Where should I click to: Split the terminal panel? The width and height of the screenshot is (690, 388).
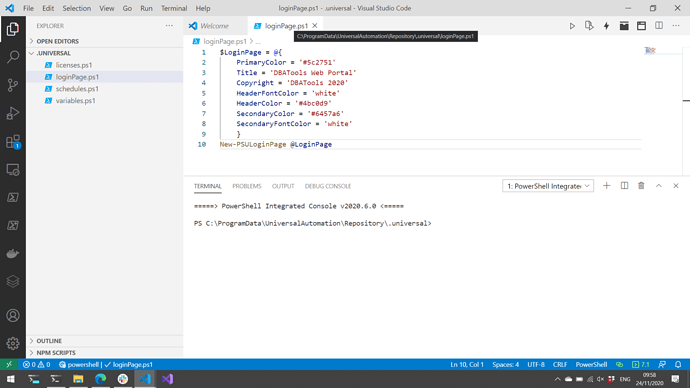click(x=624, y=186)
